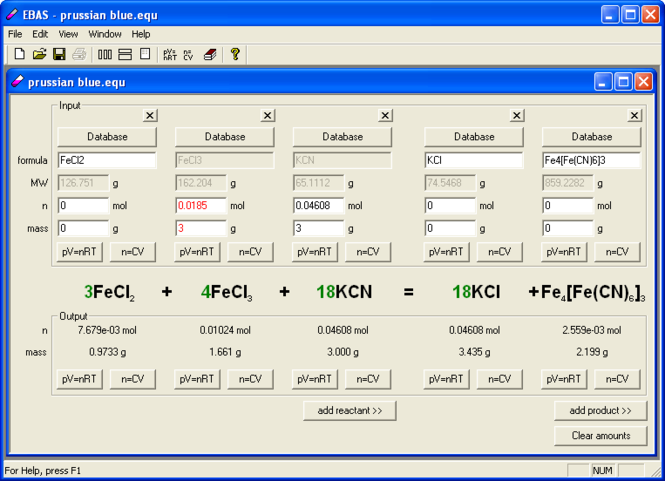Click output n=CV button under 1.661 g

(x=250, y=379)
